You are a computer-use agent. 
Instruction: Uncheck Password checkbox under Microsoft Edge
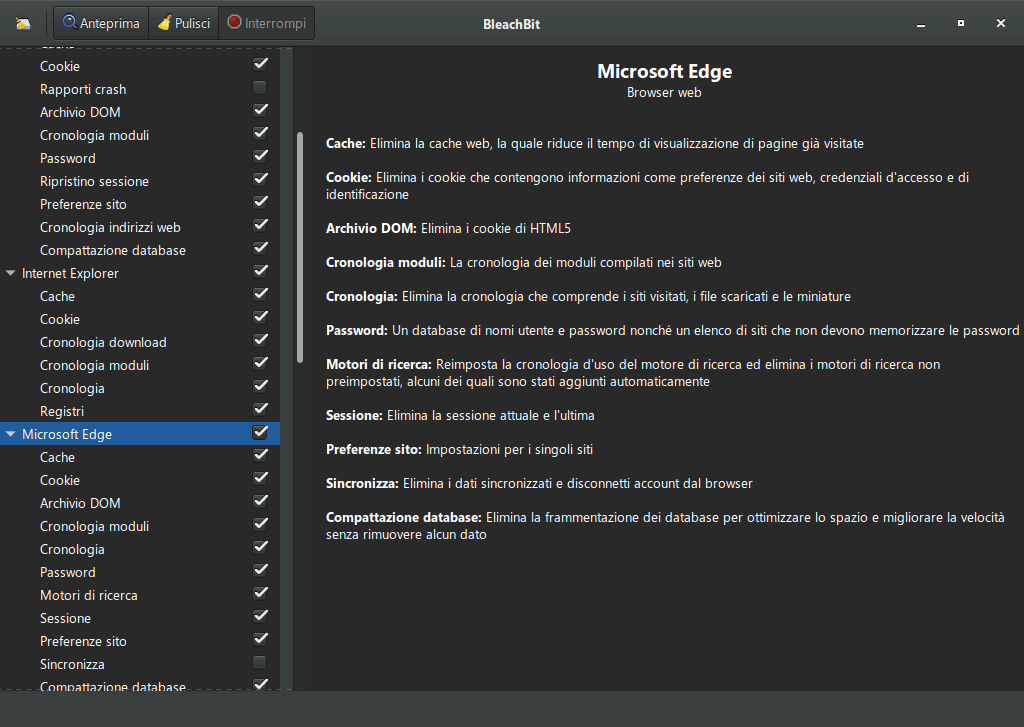tap(260, 570)
